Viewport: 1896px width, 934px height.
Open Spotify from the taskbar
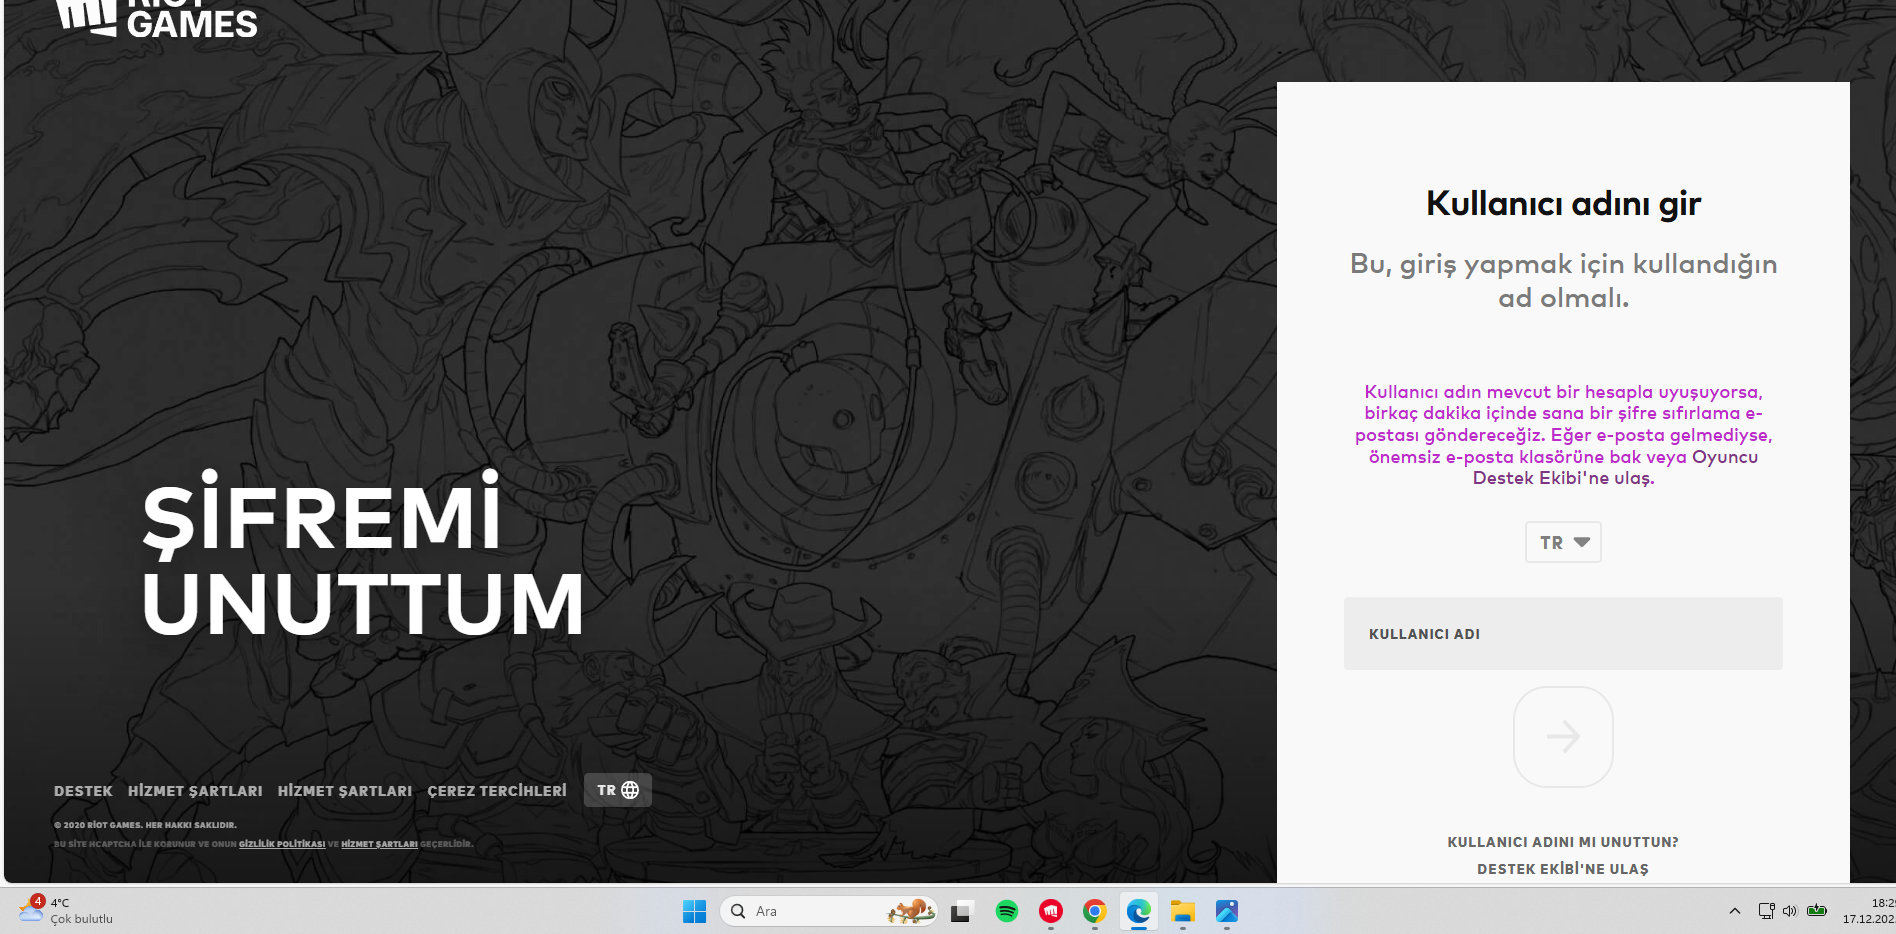(x=1007, y=911)
